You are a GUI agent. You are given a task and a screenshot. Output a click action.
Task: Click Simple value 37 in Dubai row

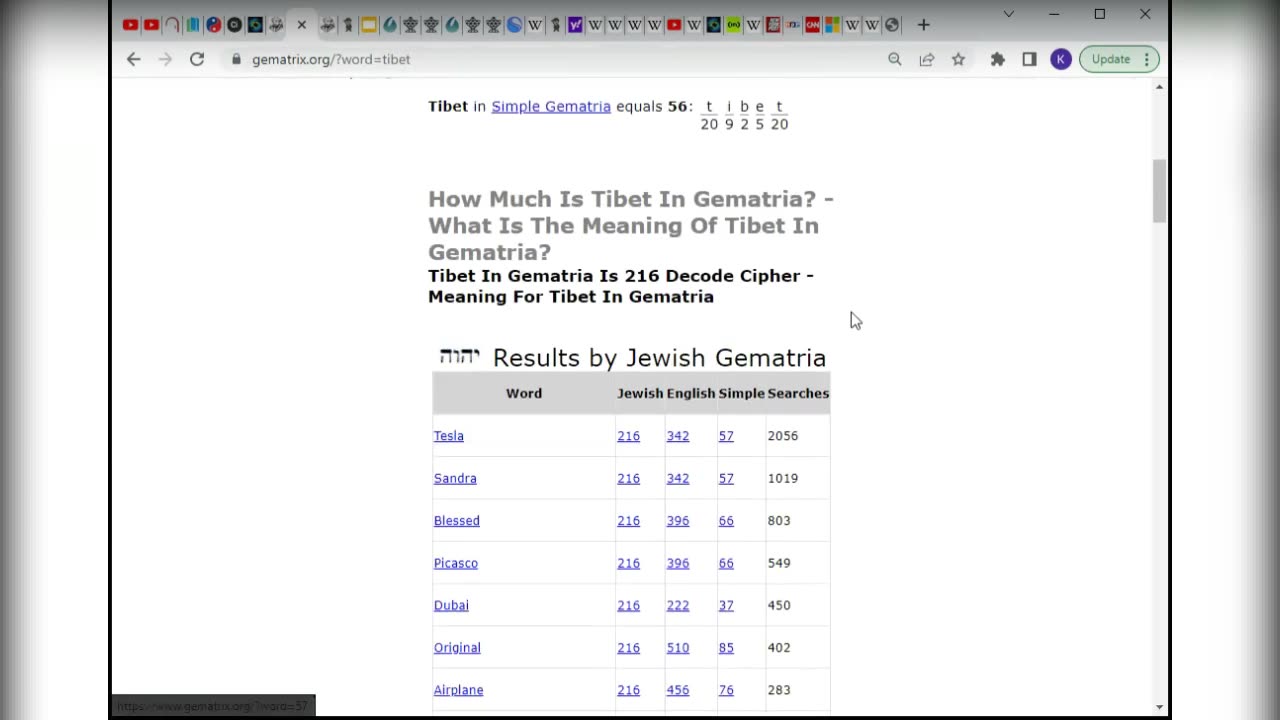pos(726,605)
